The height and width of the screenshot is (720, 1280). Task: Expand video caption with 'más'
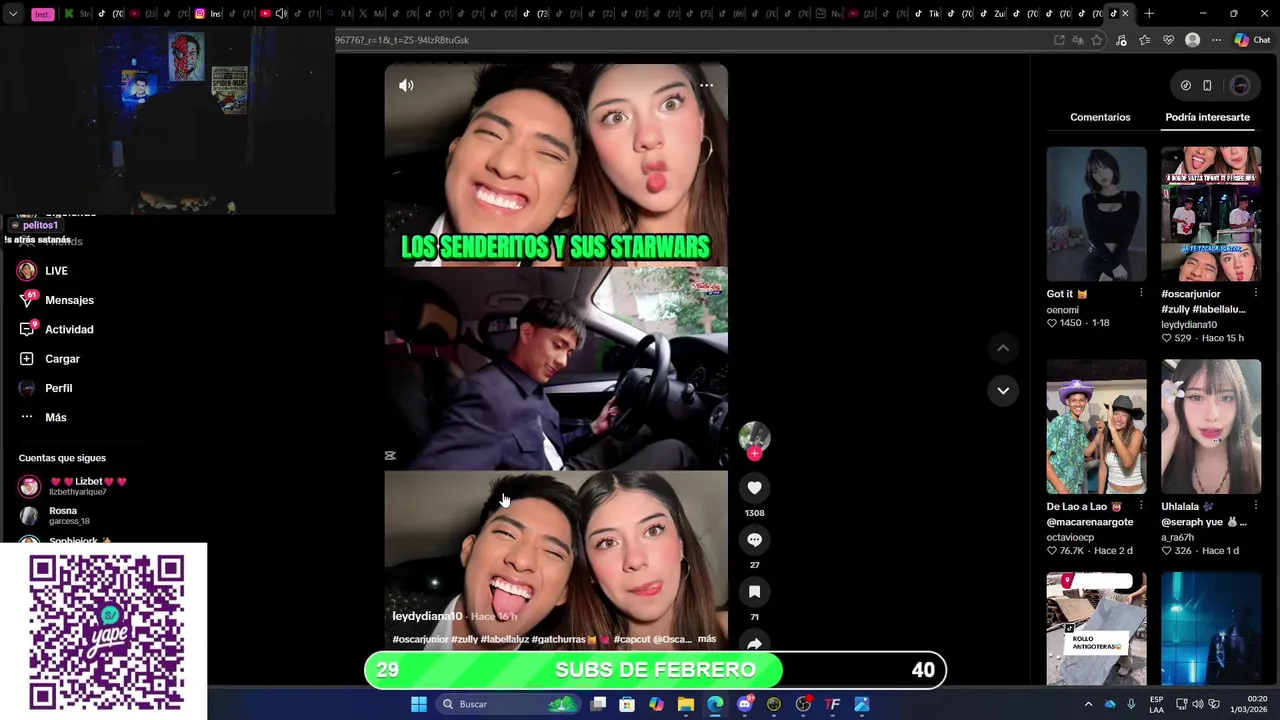pos(707,639)
